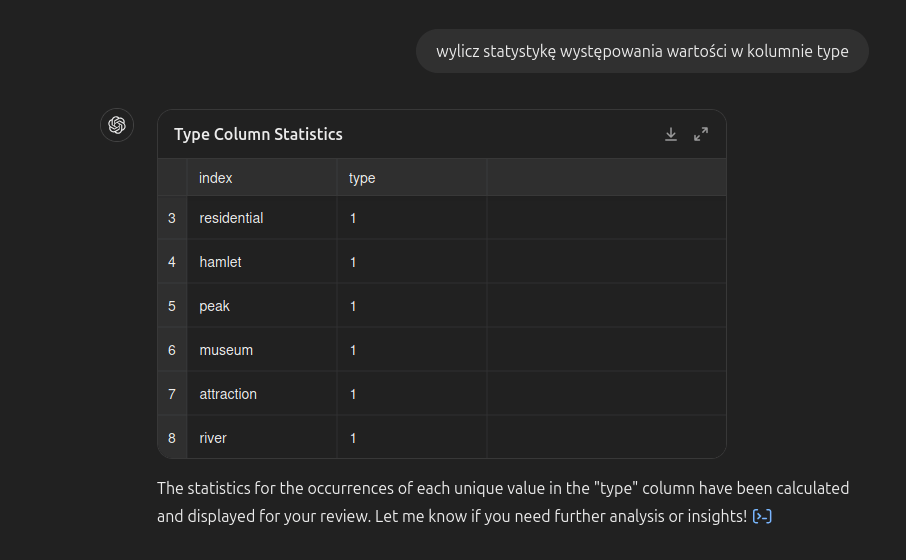906x560 pixels.
Task: Select the museum row cell
Action: (x=262, y=350)
